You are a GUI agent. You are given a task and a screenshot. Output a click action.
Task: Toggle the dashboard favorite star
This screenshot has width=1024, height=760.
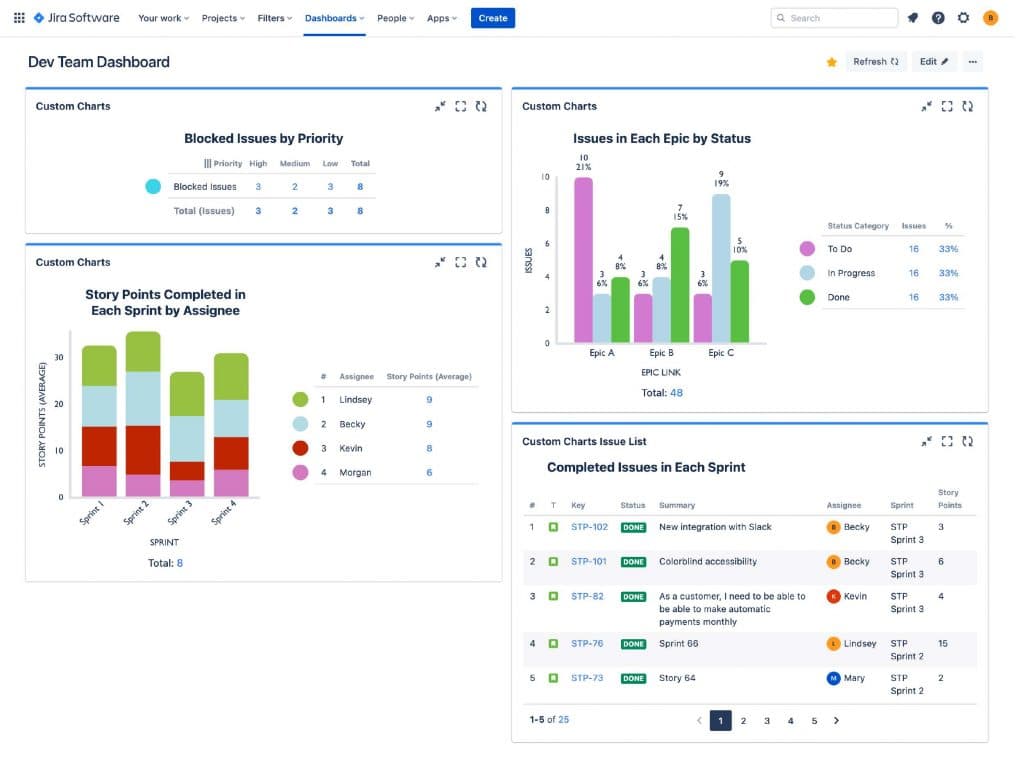(831, 62)
